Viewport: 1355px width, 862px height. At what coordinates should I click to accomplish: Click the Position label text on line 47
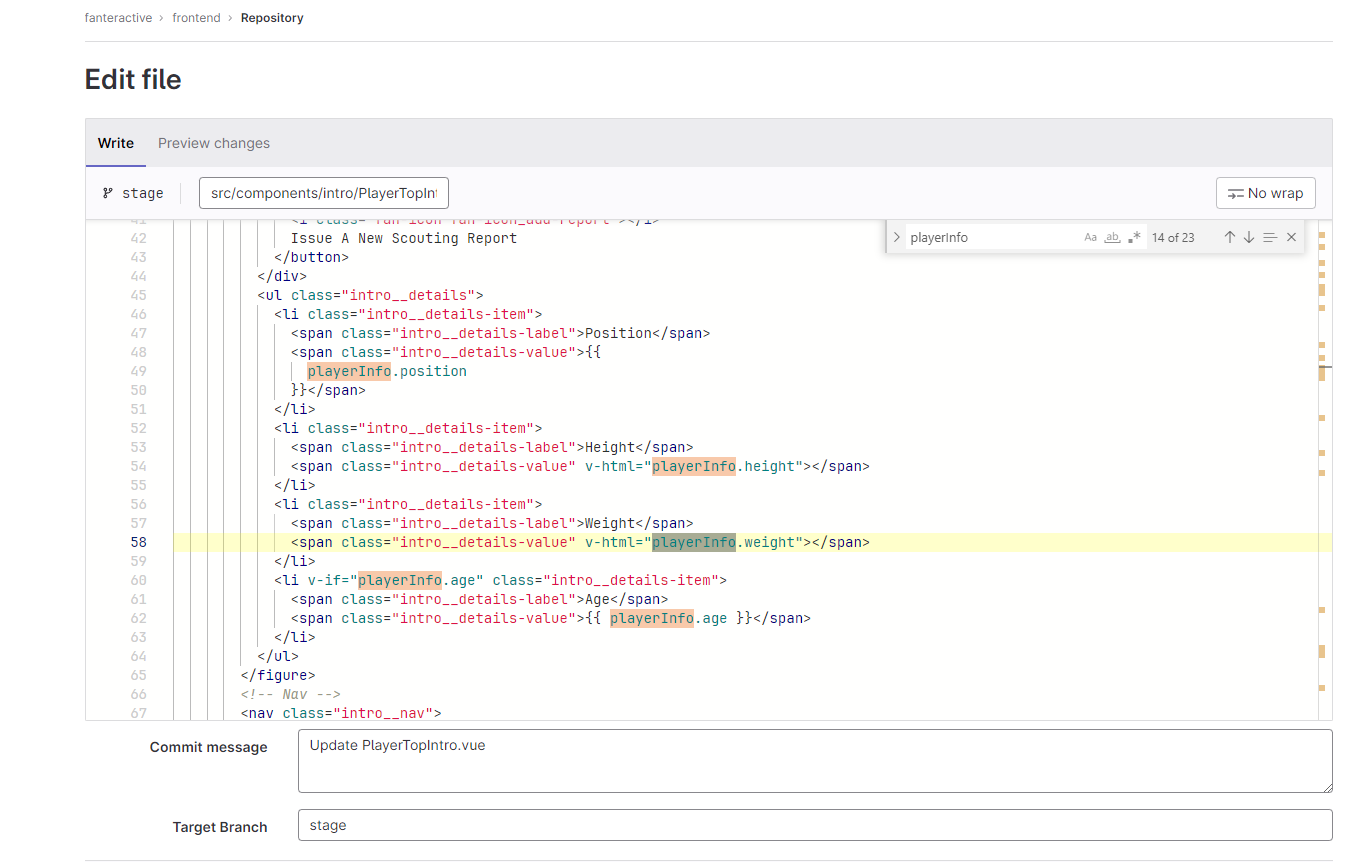[619, 333]
